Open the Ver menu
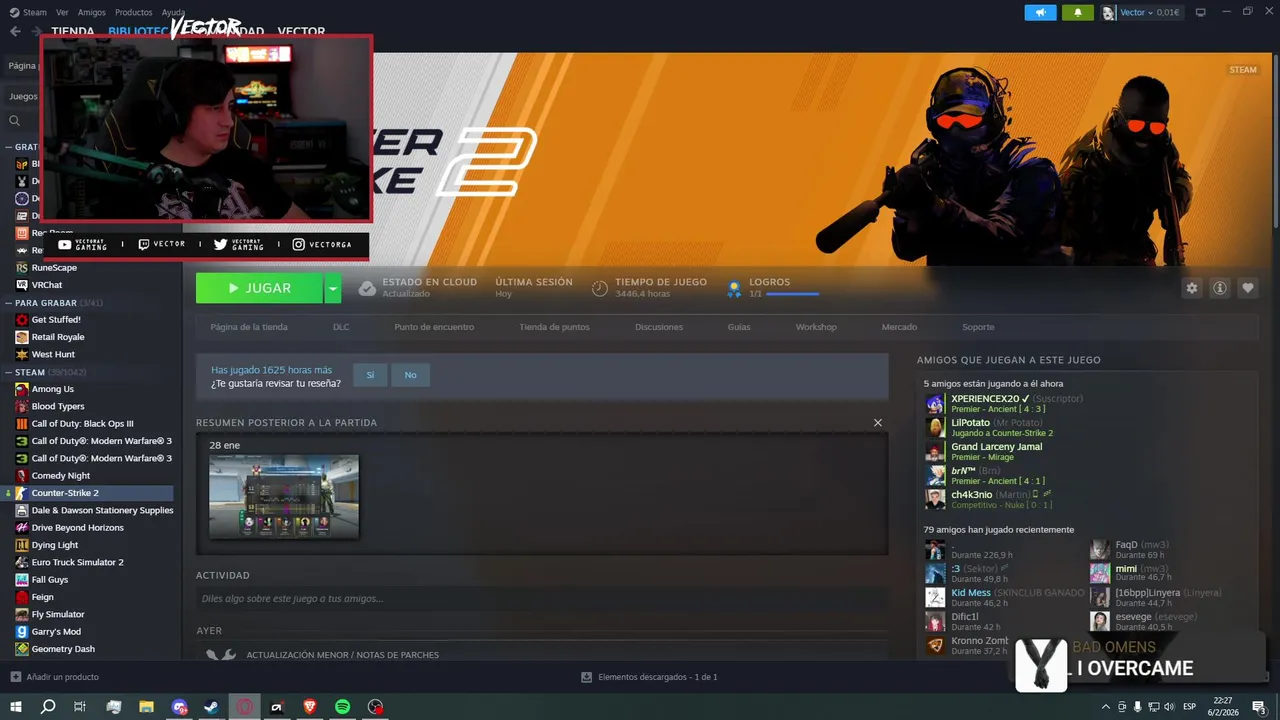The width and height of the screenshot is (1280, 720). (x=63, y=13)
